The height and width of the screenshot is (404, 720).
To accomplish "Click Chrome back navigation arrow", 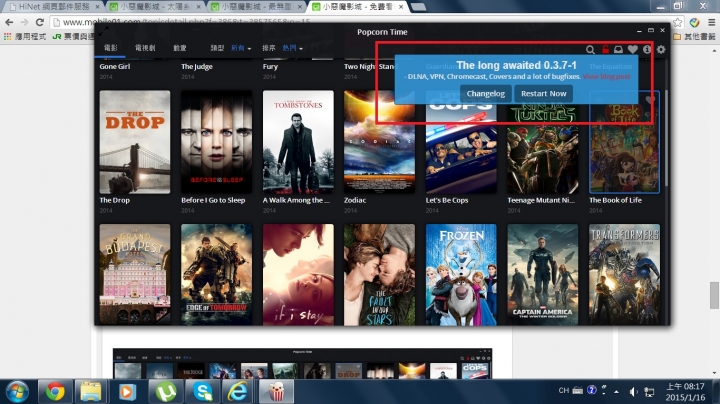I will click(x=9, y=22).
